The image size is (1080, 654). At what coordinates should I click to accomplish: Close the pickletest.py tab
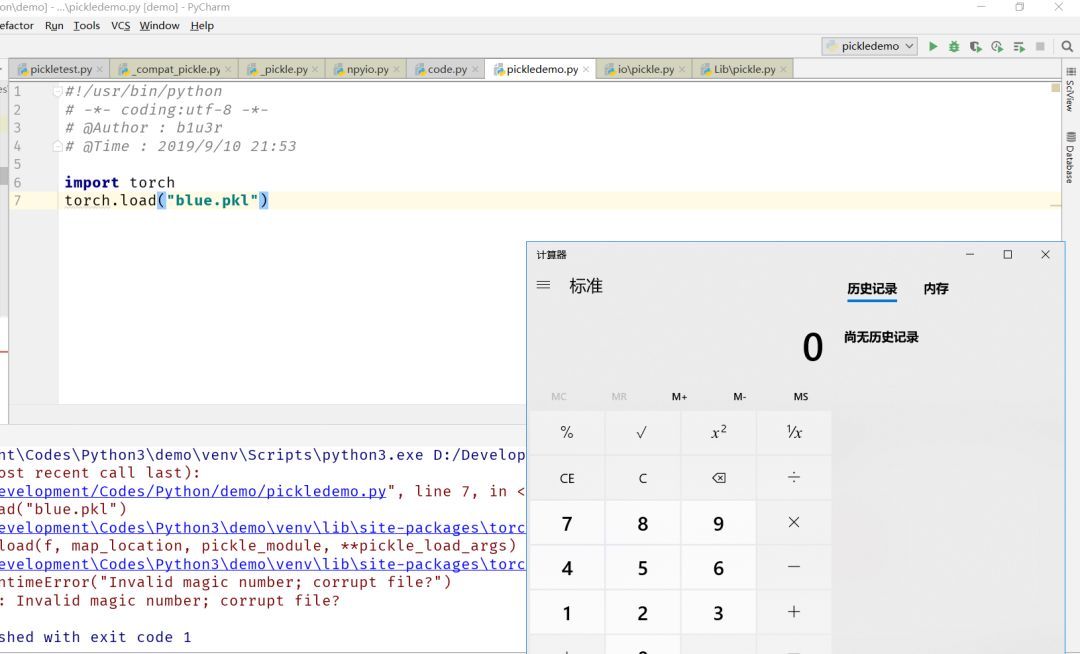[100, 70]
